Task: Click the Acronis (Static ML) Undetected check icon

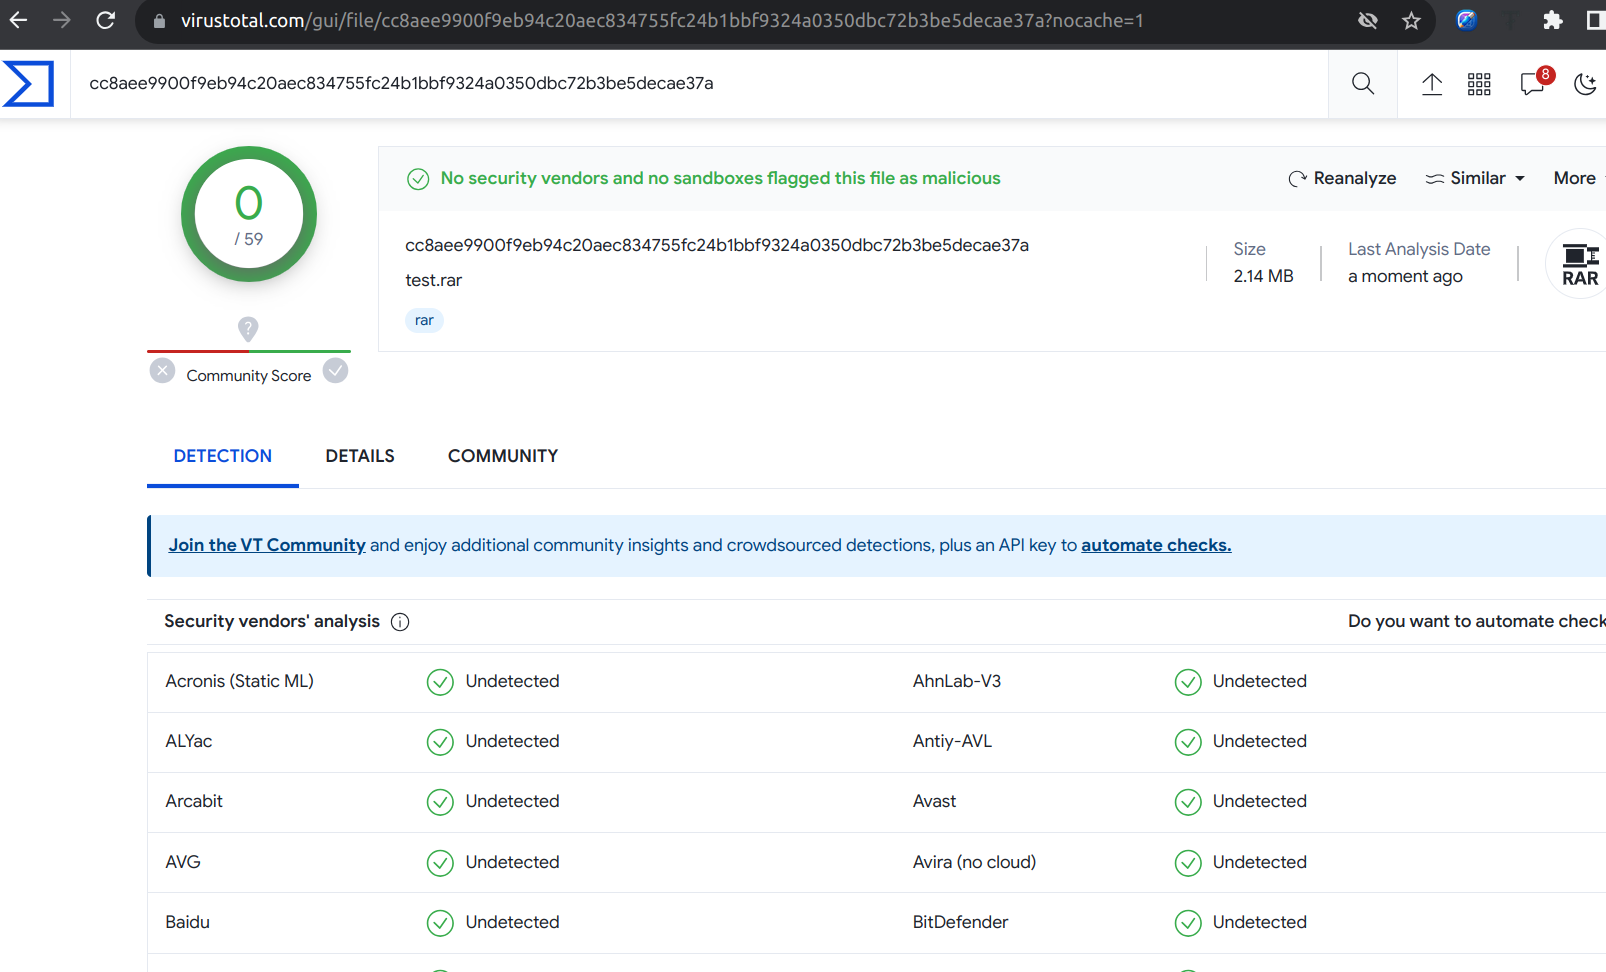Action: pos(440,682)
